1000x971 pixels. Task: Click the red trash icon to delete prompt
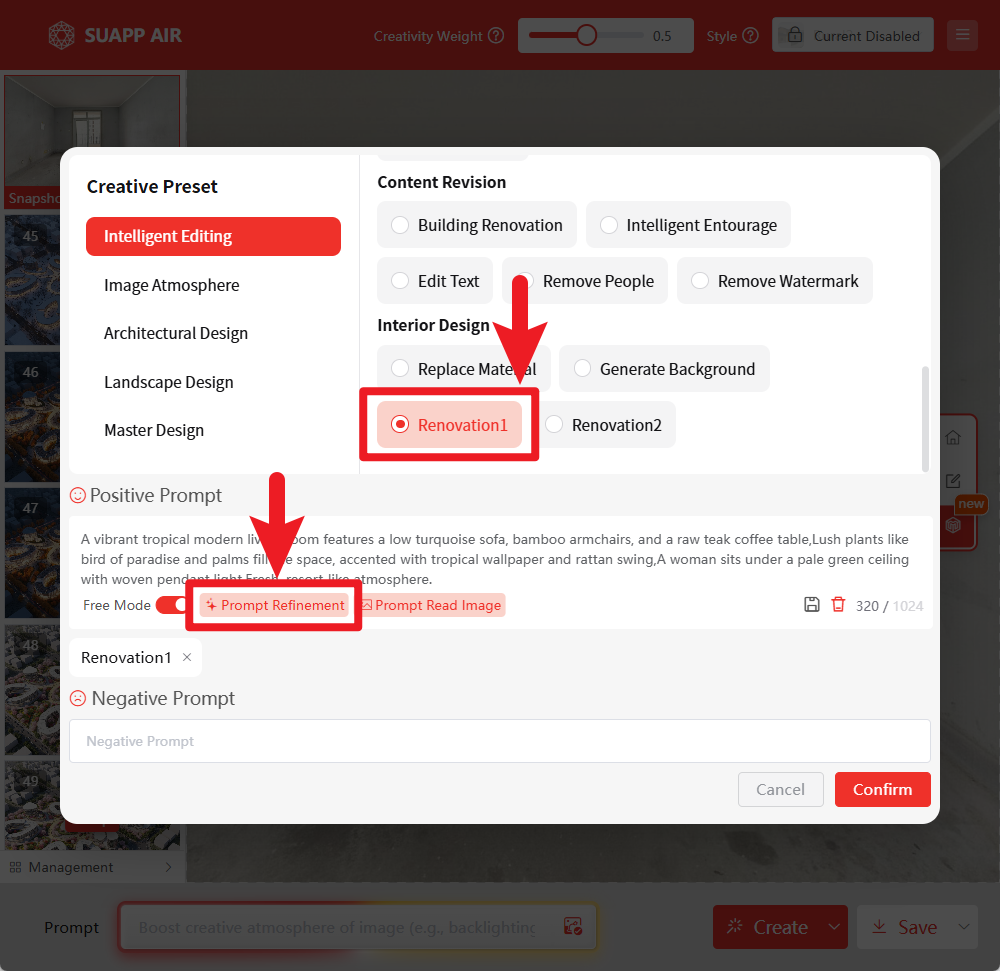click(x=838, y=605)
